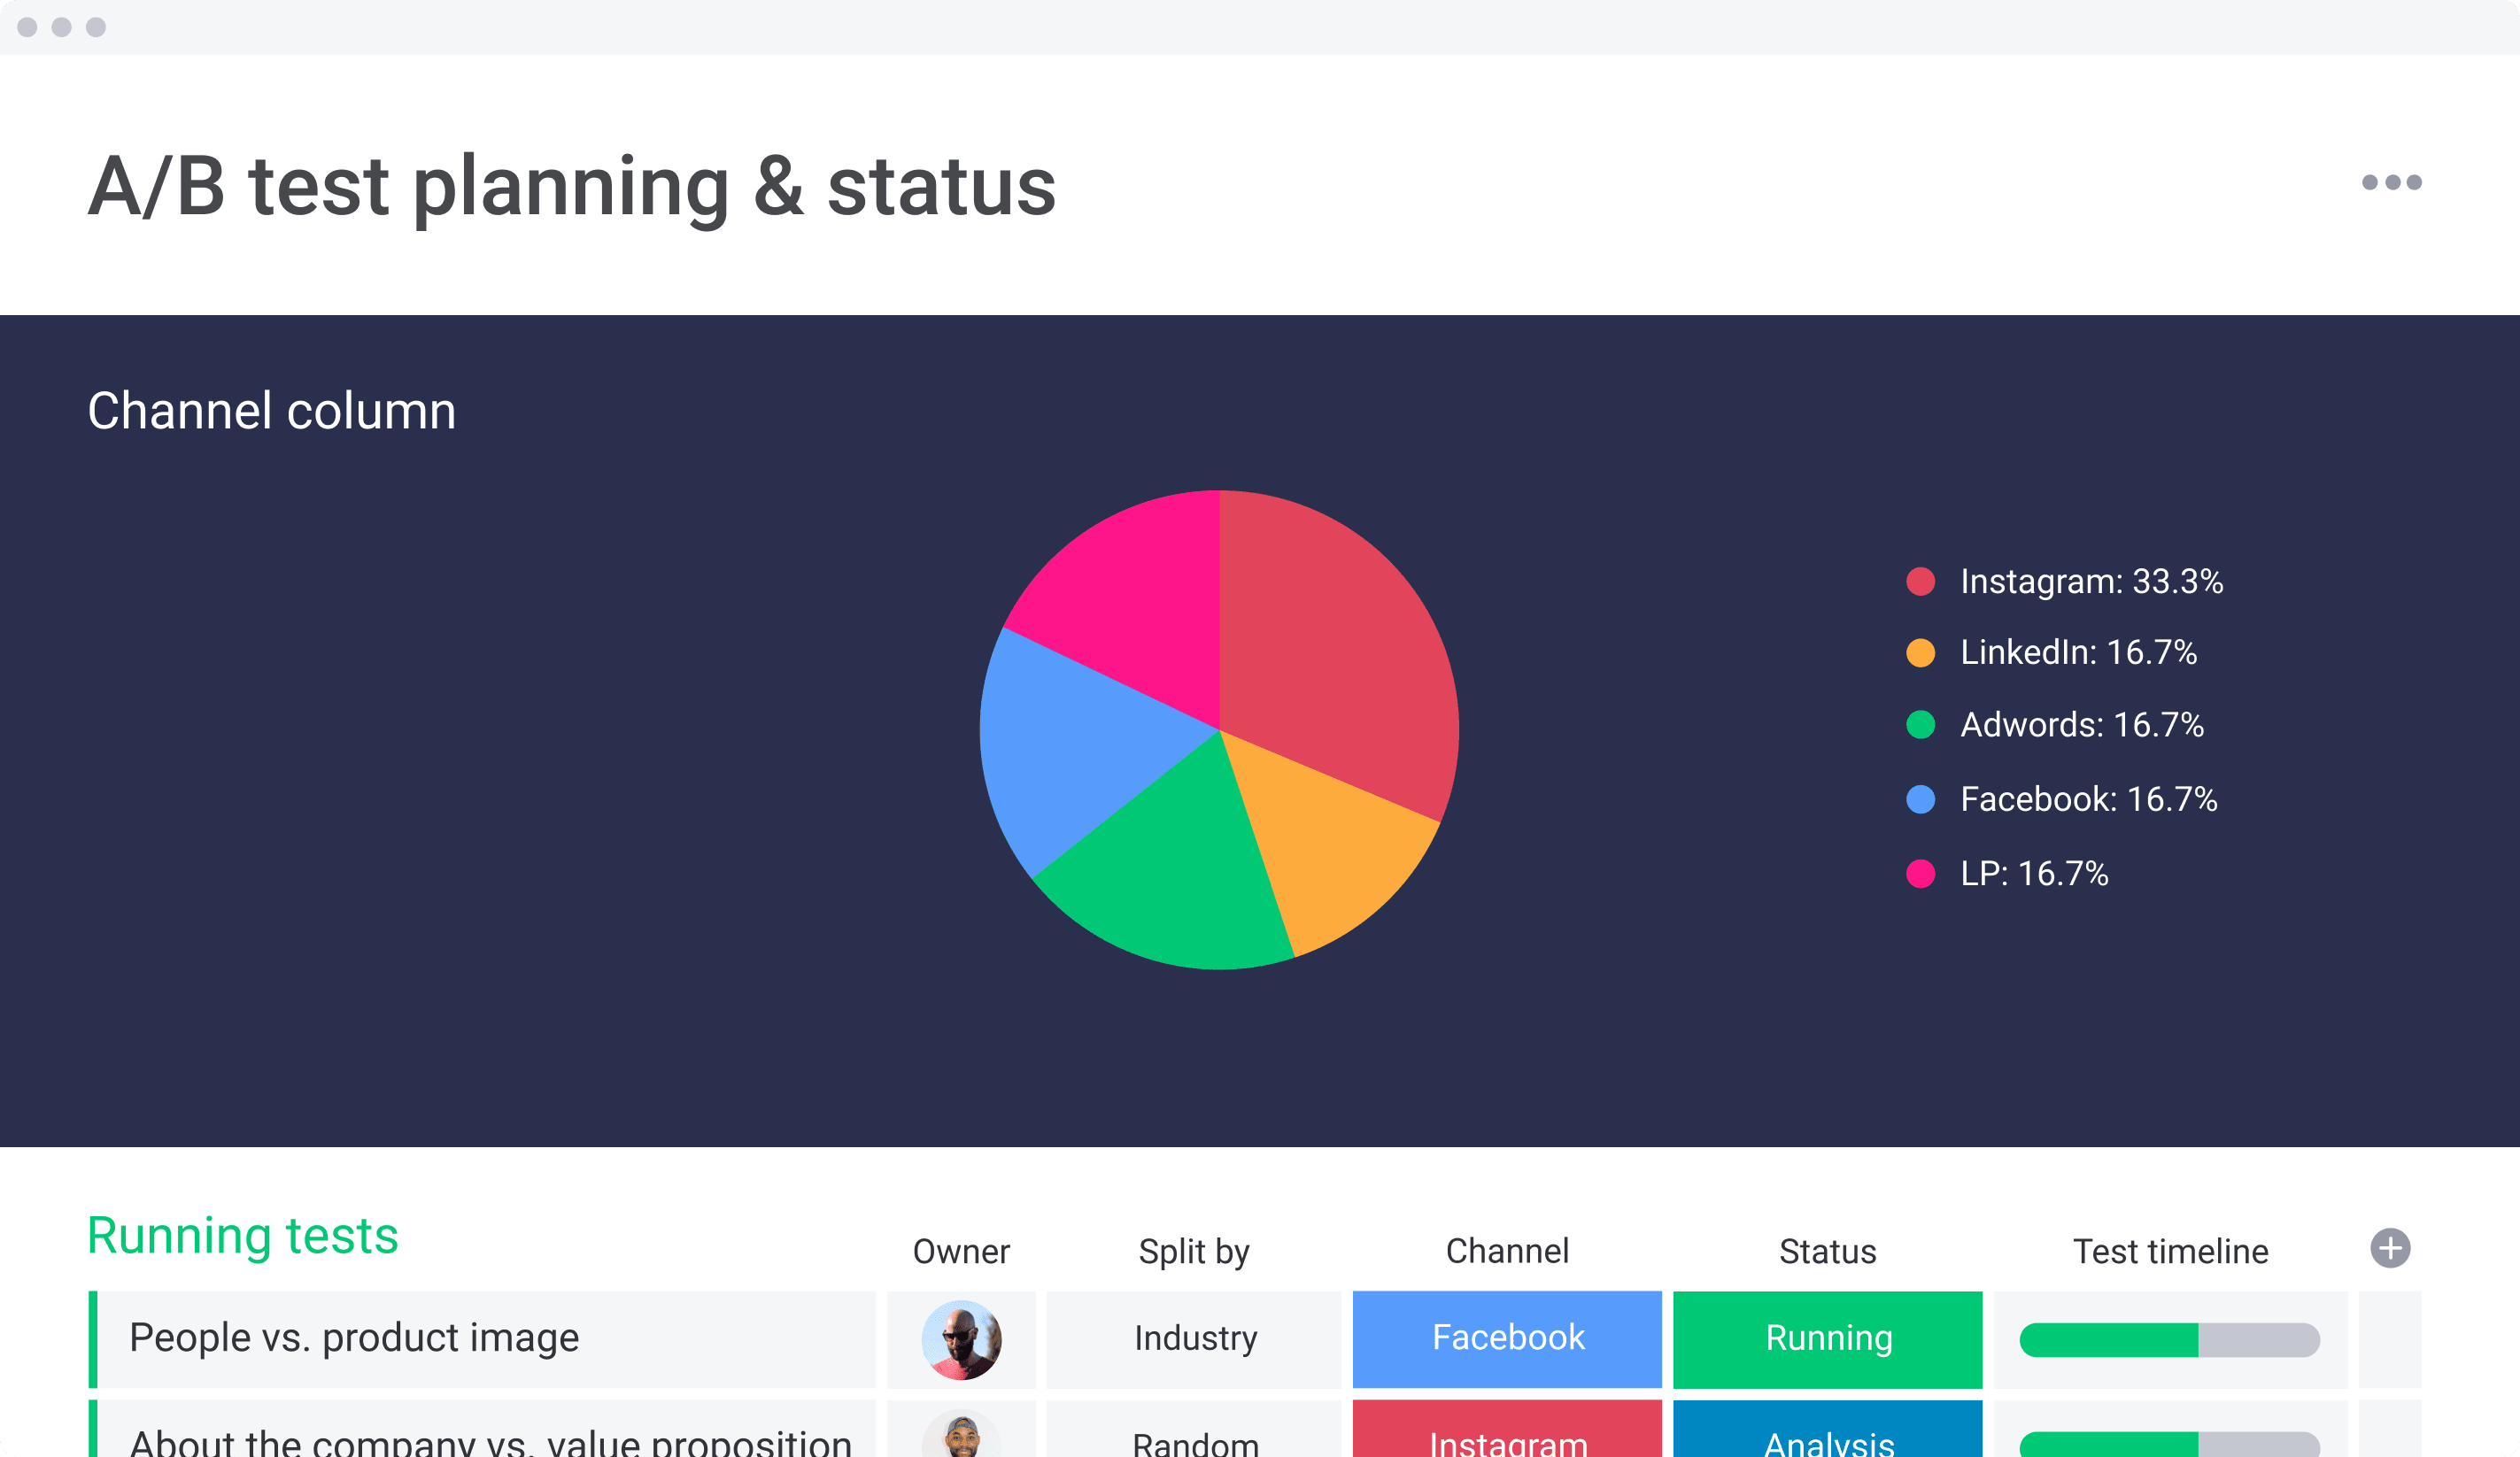This screenshot has width=2520, height=1457.
Task: Click the Facebook channel badge
Action: (x=1505, y=1338)
